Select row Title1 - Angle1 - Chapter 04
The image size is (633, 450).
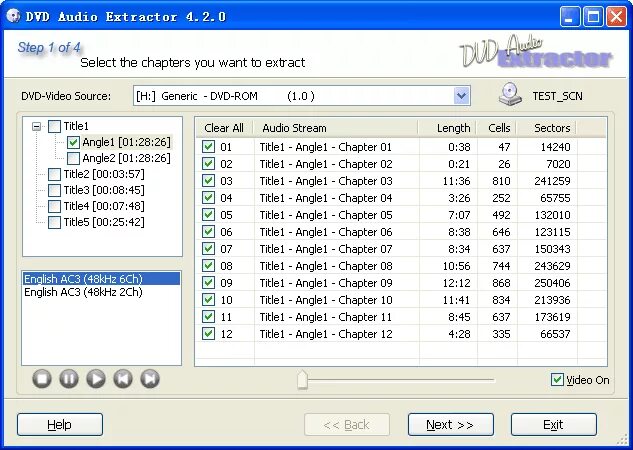401,198
